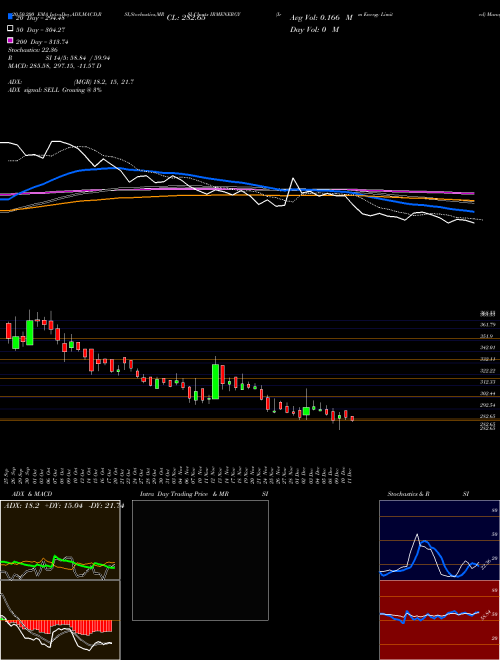Click the 302.44 price axis label
This screenshot has width=500, height=660.
487,393
